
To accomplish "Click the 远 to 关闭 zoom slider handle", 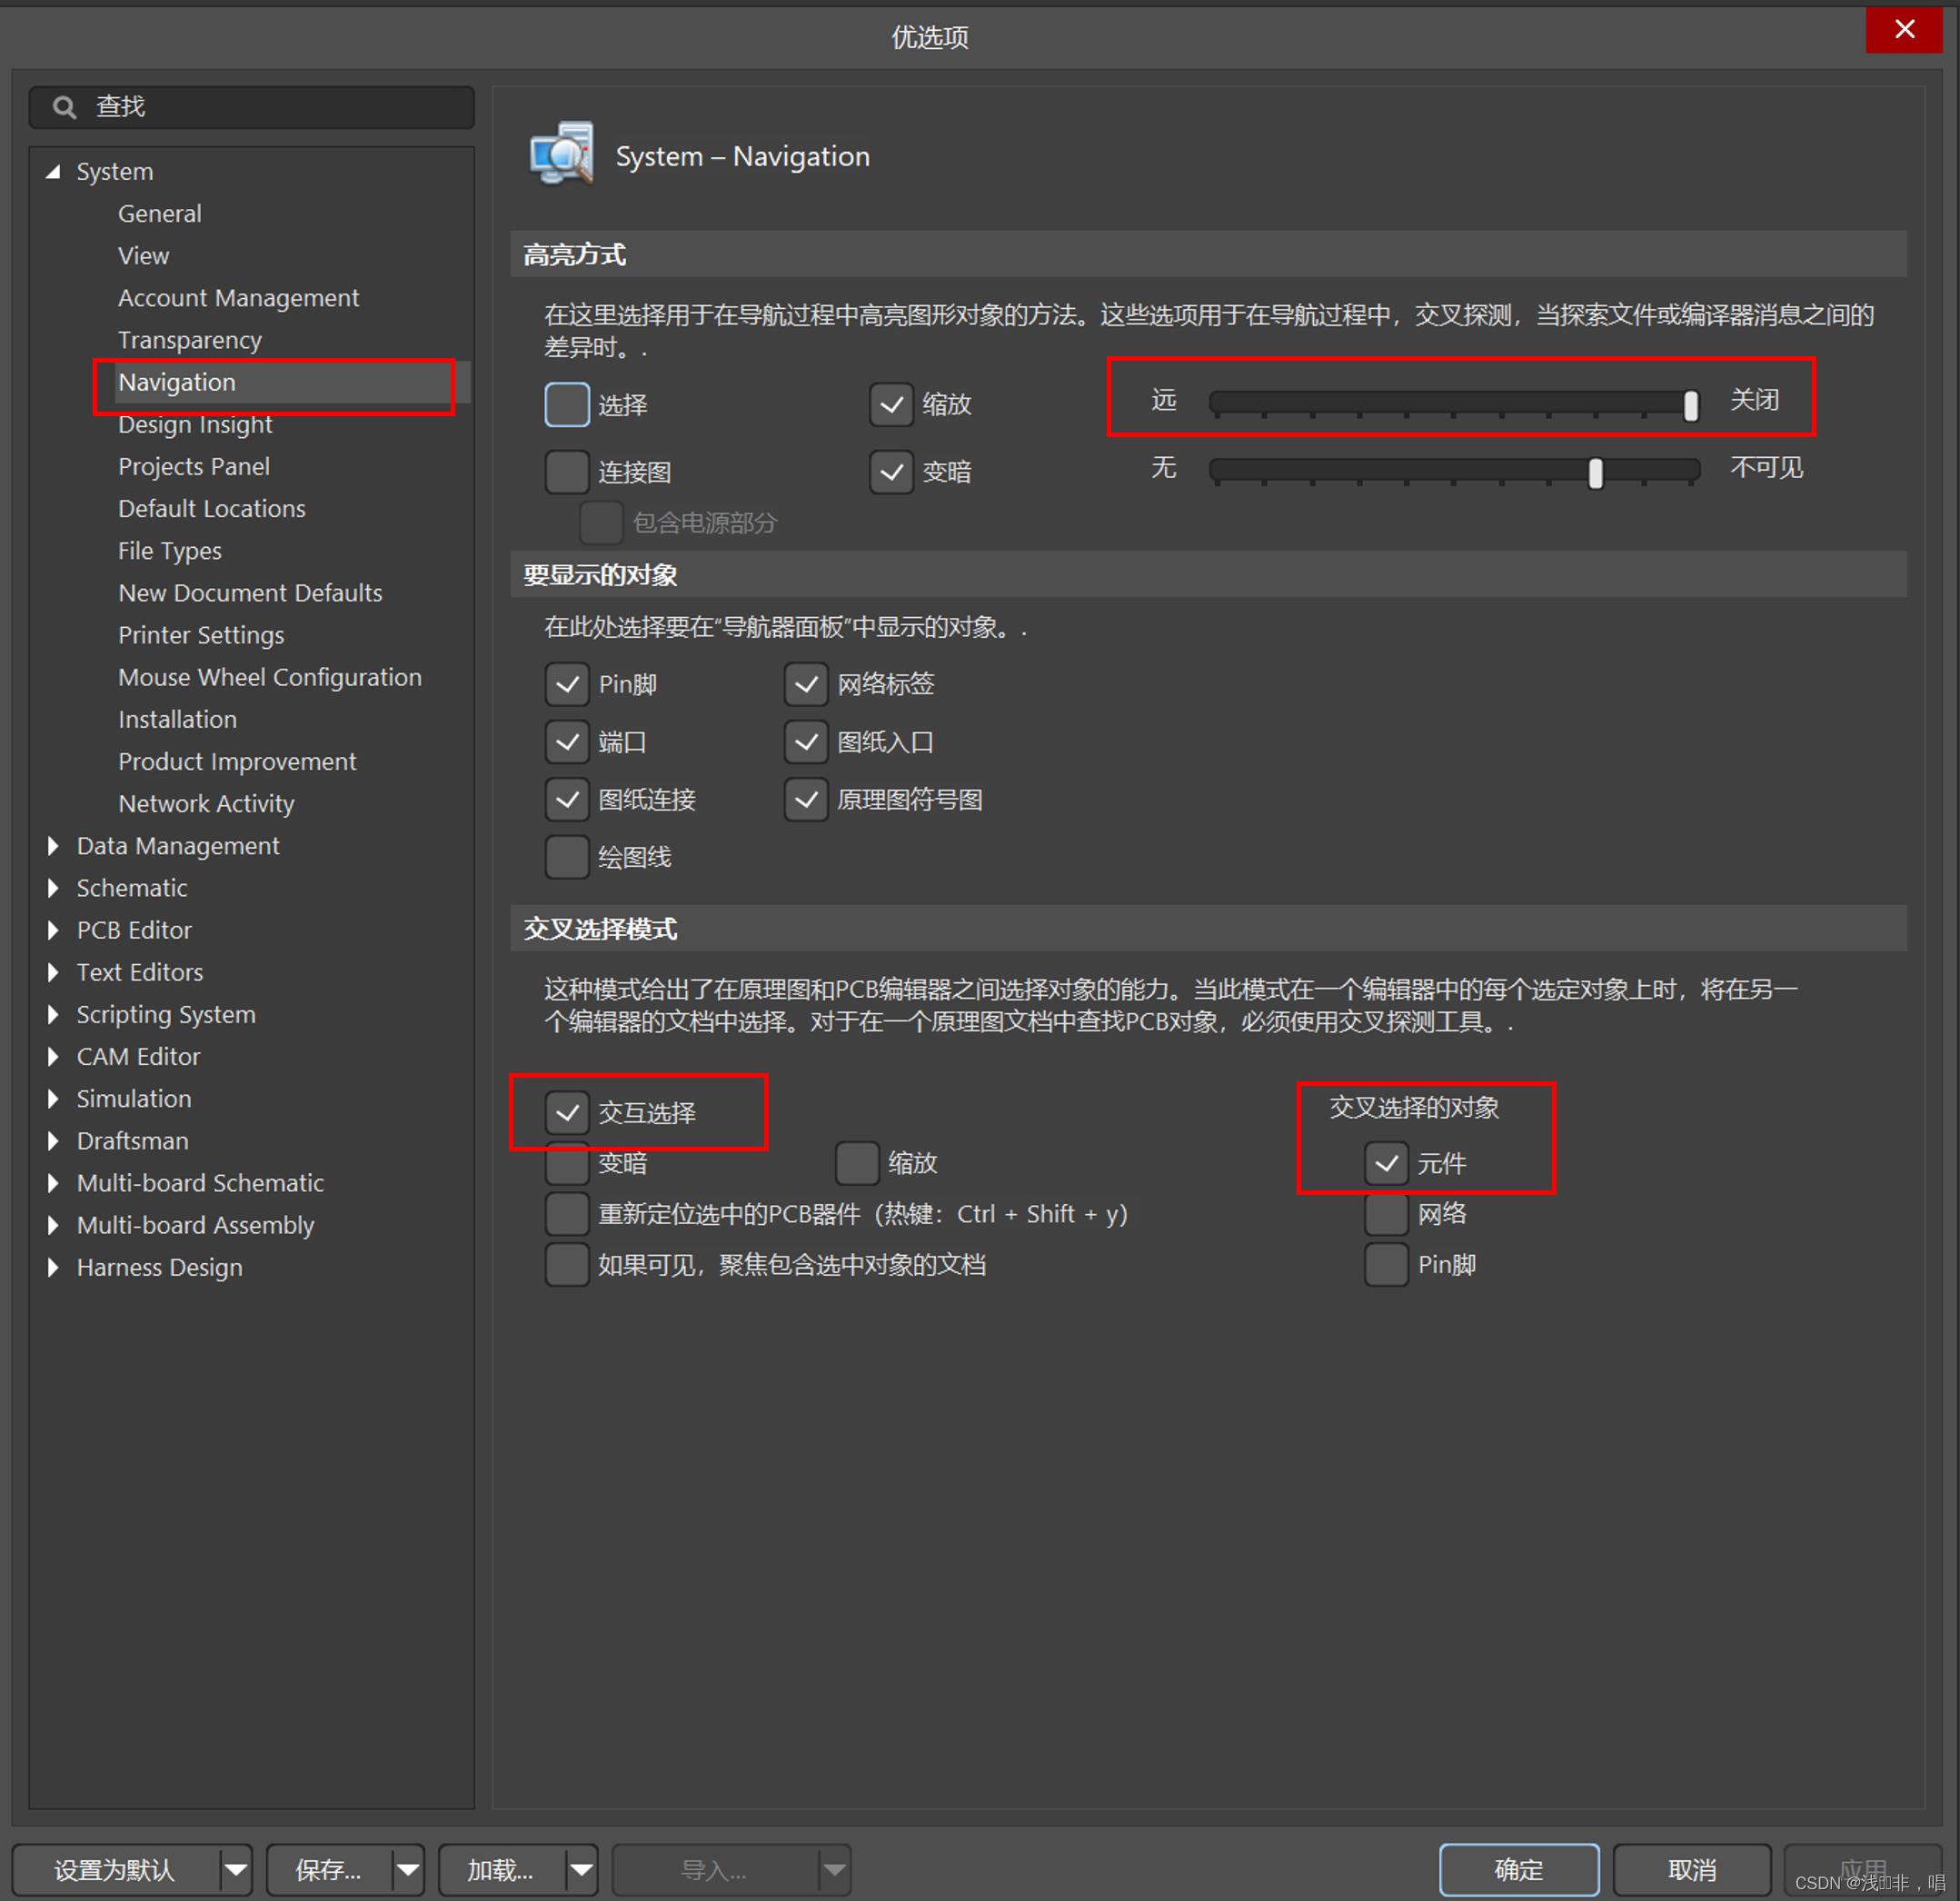I will [1690, 405].
